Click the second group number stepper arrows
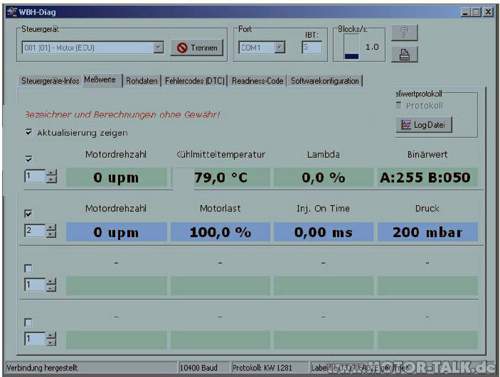500x377 pixels. (x=51, y=231)
